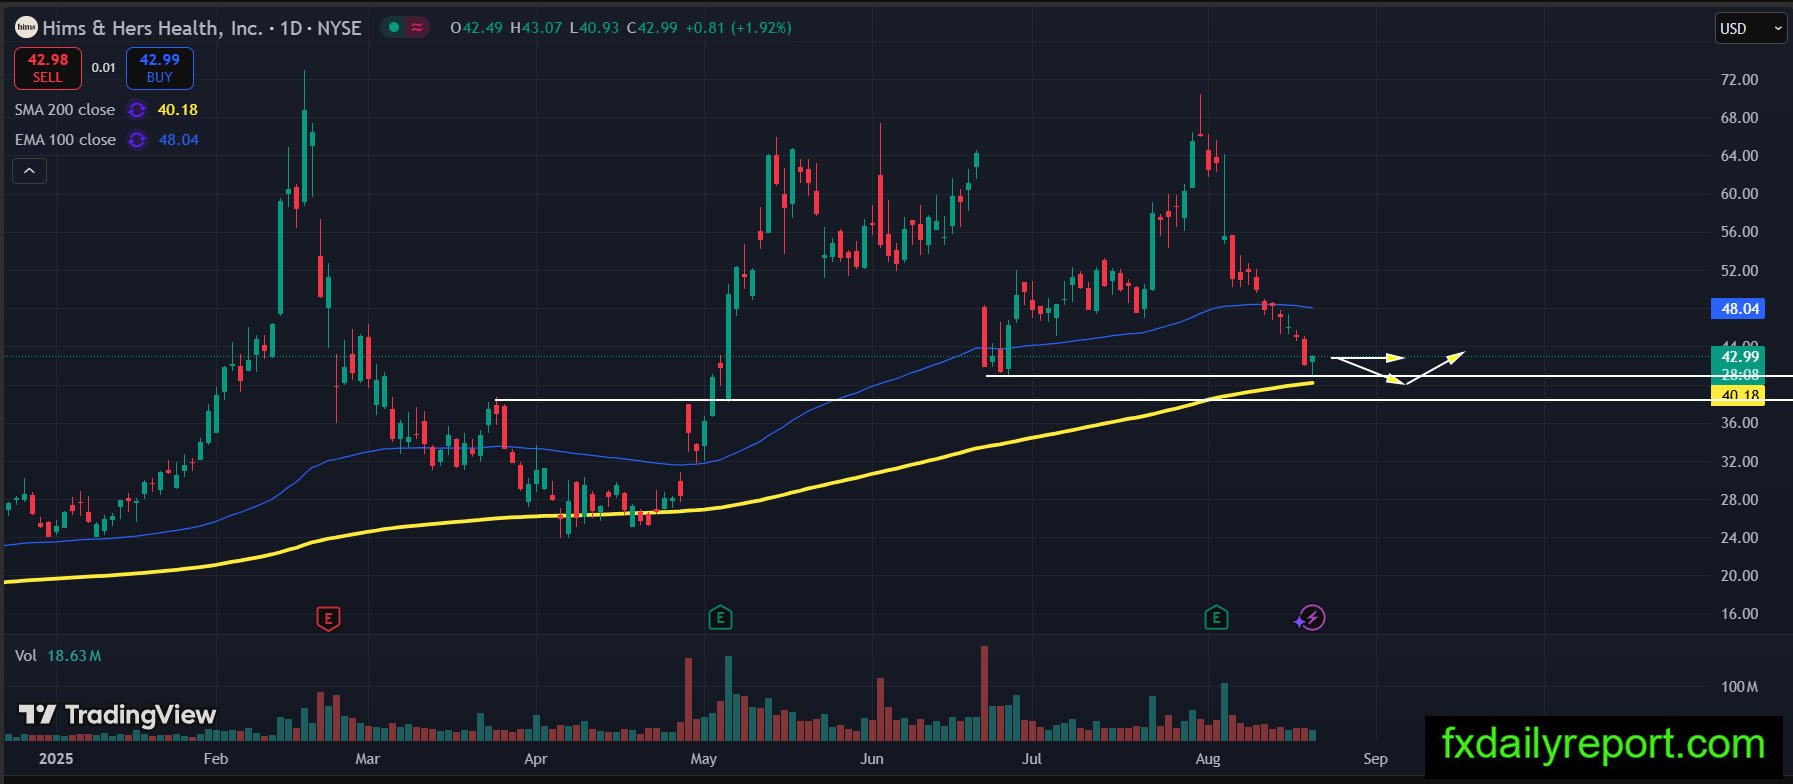The width and height of the screenshot is (1793, 784).
Task: Click the Hims & Hers Health, Inc. title
Action: point(152,28)
